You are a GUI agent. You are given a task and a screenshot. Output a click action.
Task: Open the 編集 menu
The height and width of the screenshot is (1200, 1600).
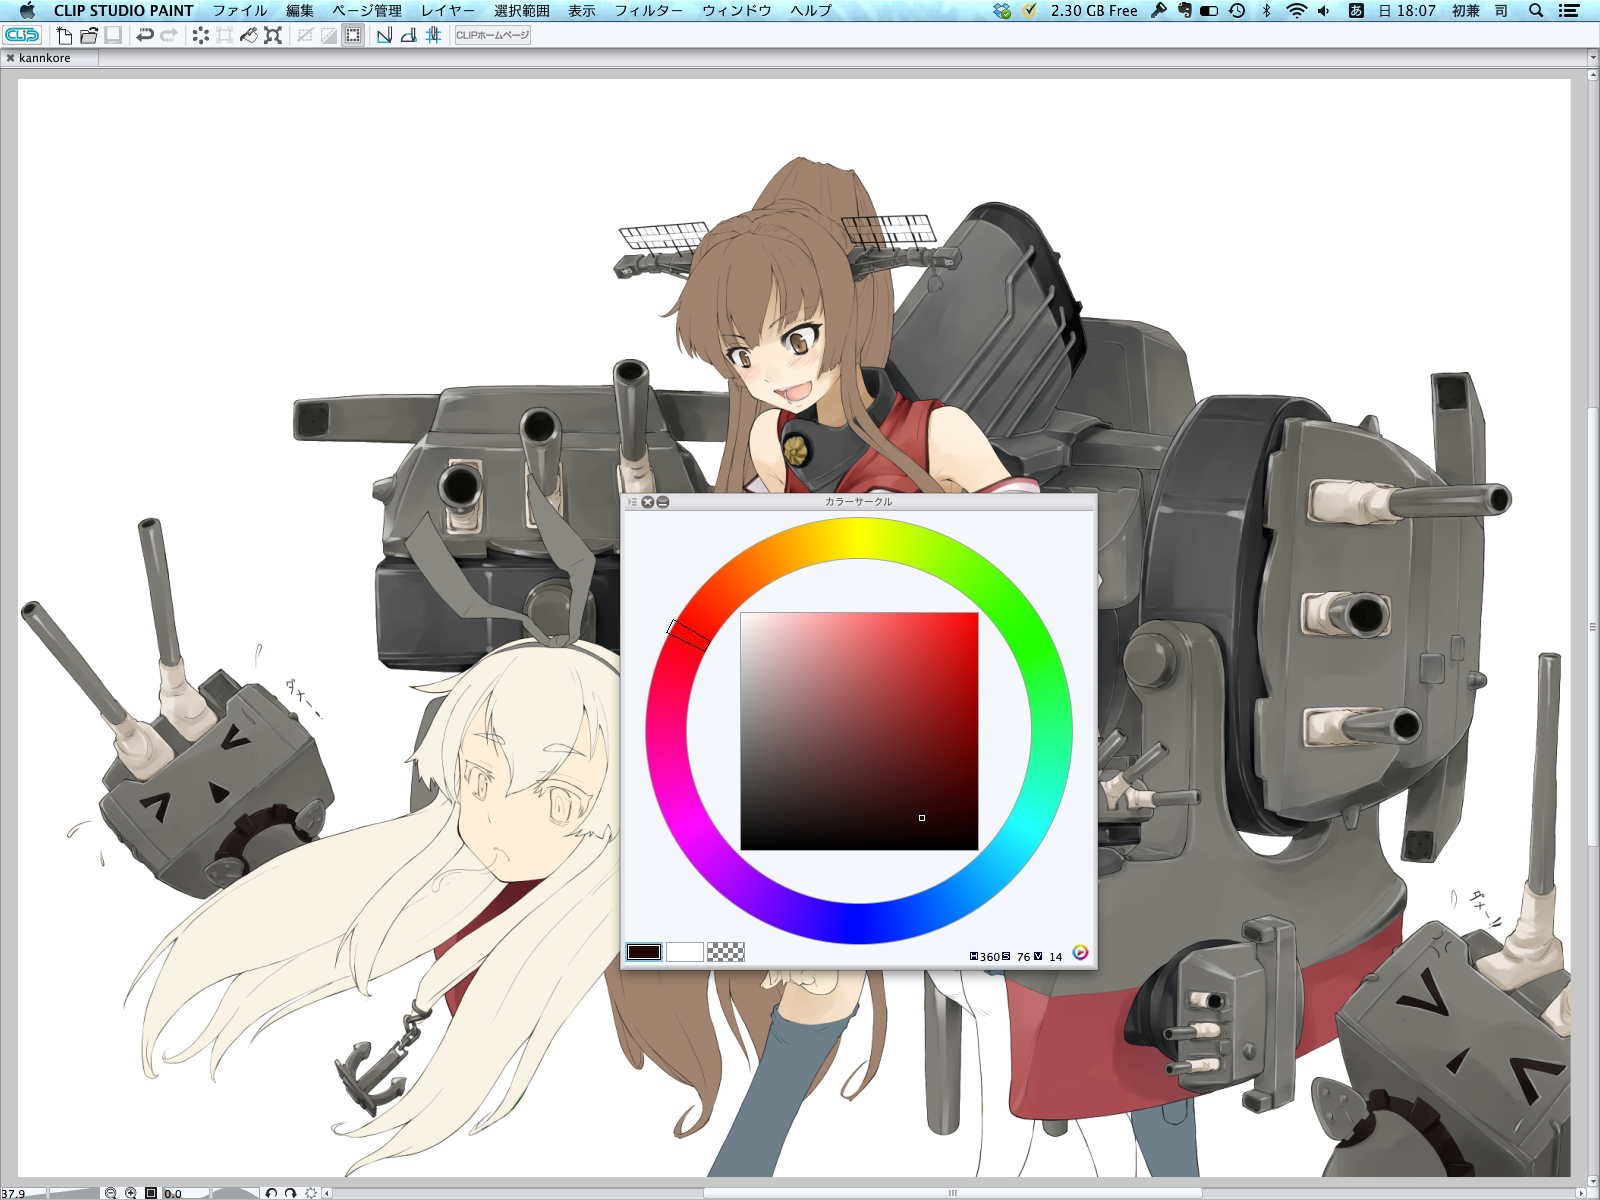click(x=300, y=11)
